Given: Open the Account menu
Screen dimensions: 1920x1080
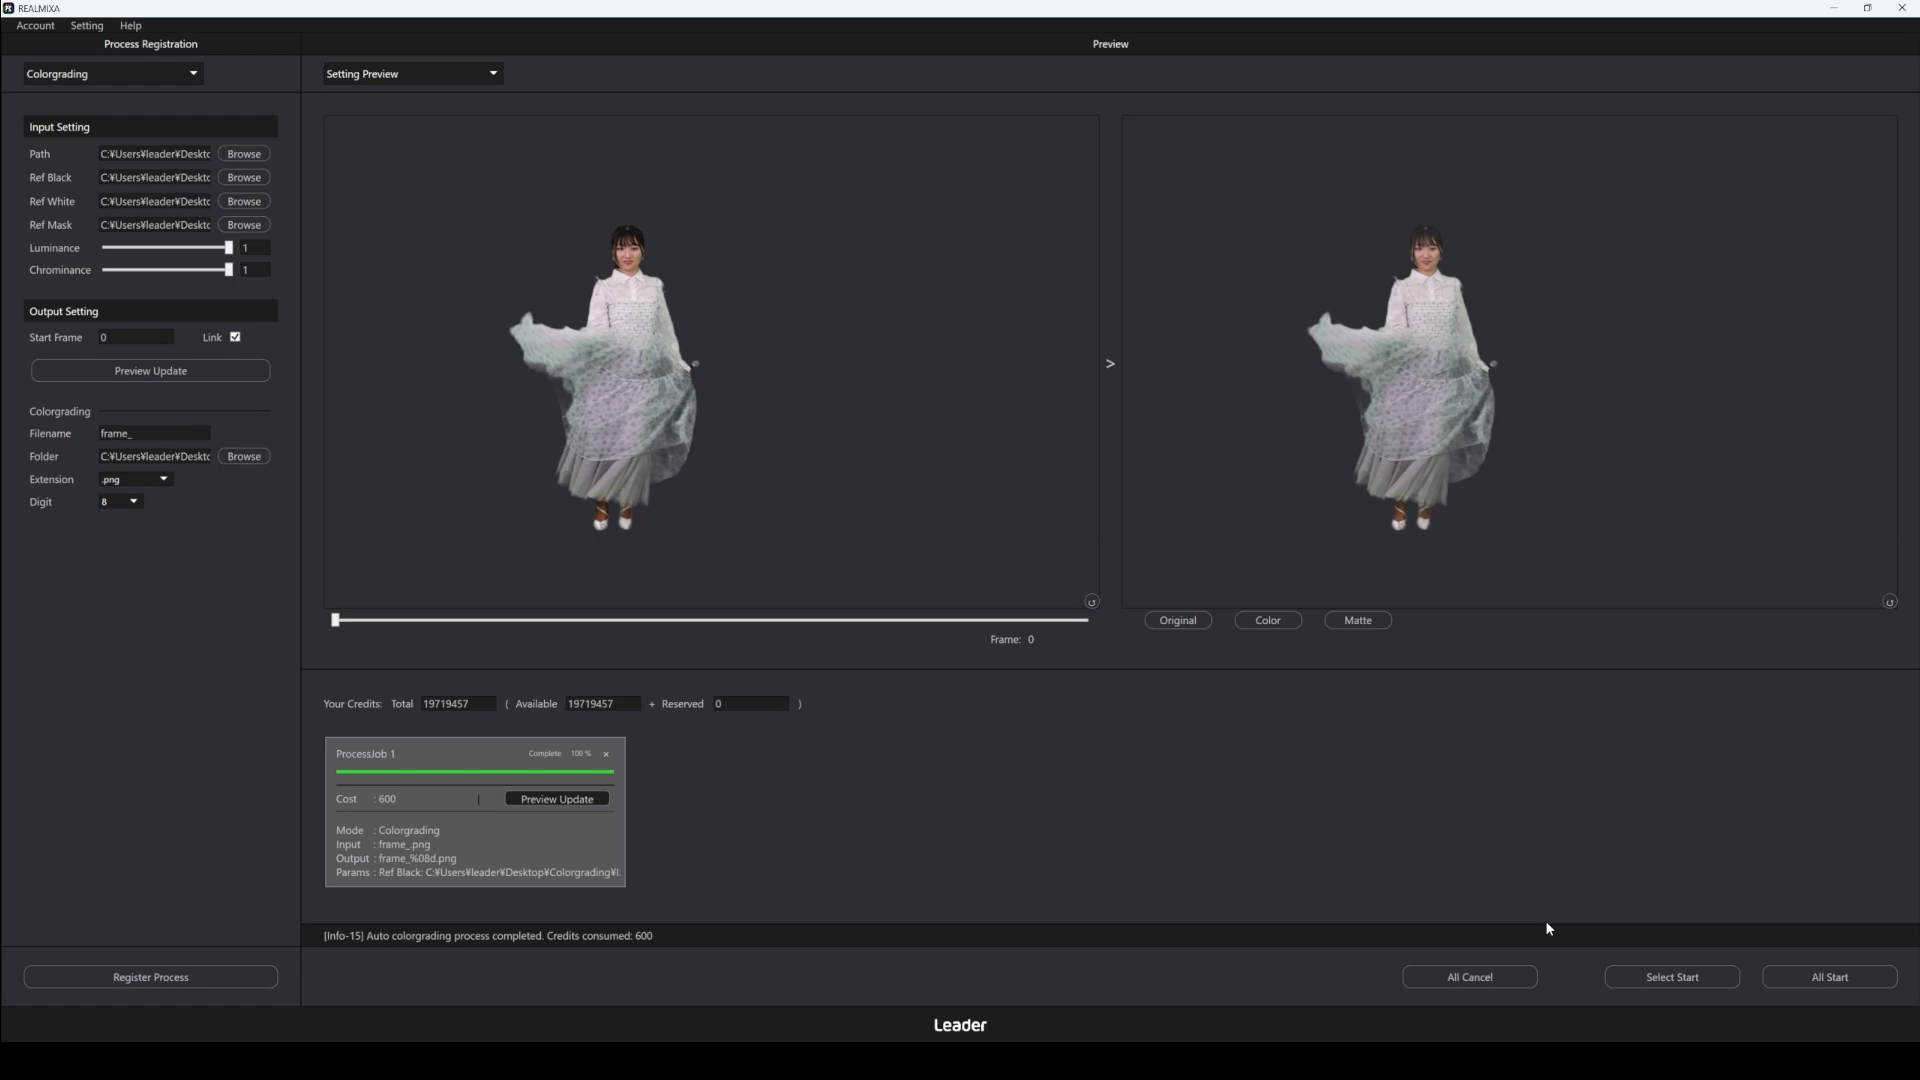Looking at the screenshot, I should [x=36, y=26].
